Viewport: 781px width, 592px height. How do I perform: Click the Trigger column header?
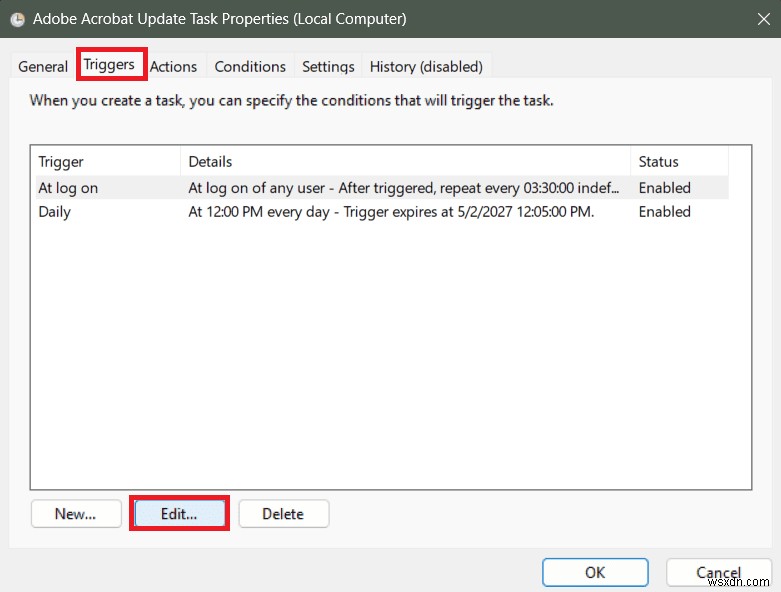coord(106,161)
